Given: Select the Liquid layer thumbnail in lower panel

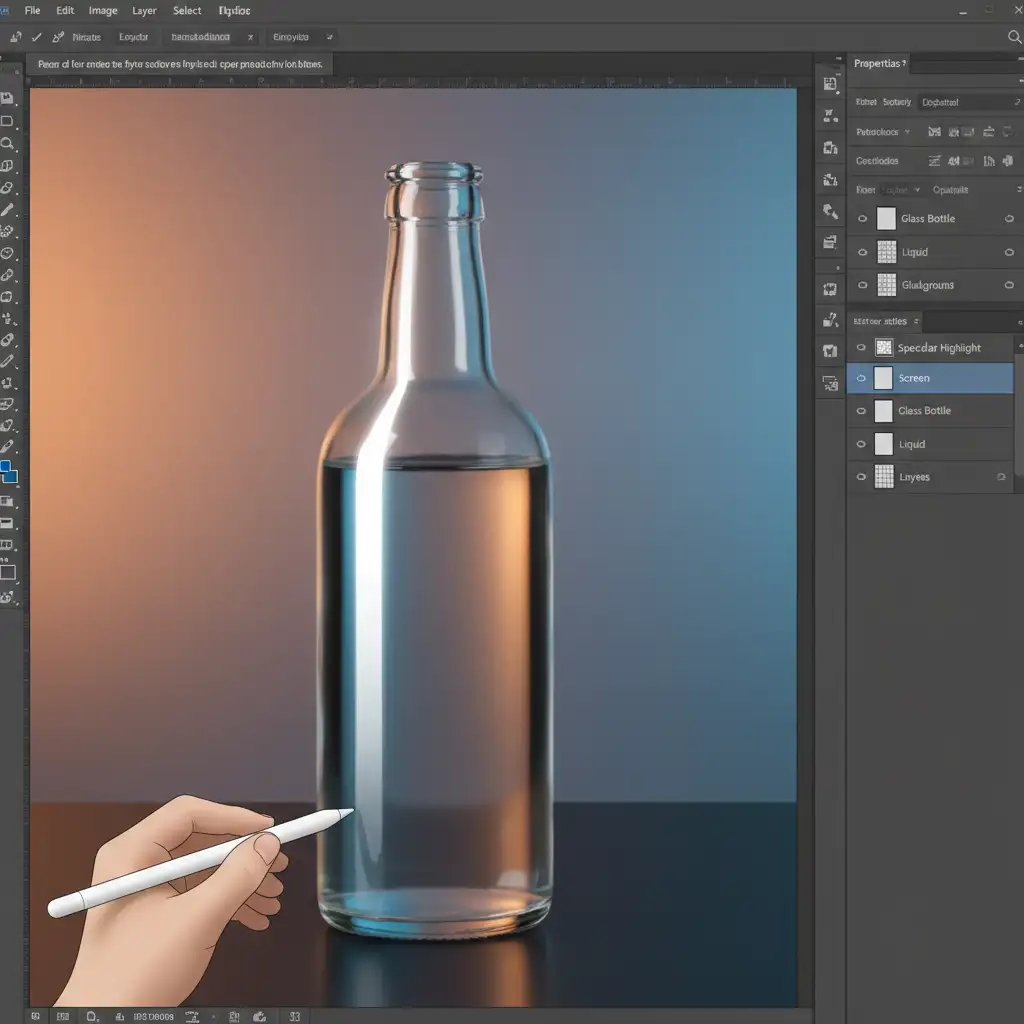Looking at the screenshot, I should click(x=884, y=444).
